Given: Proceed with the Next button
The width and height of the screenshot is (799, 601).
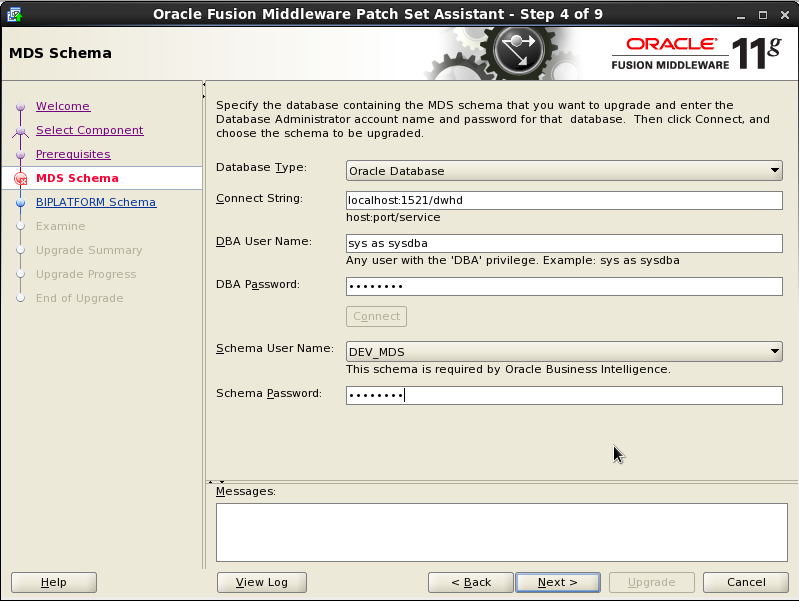Looking at the screenshot, I should click(x=558, y=582).
